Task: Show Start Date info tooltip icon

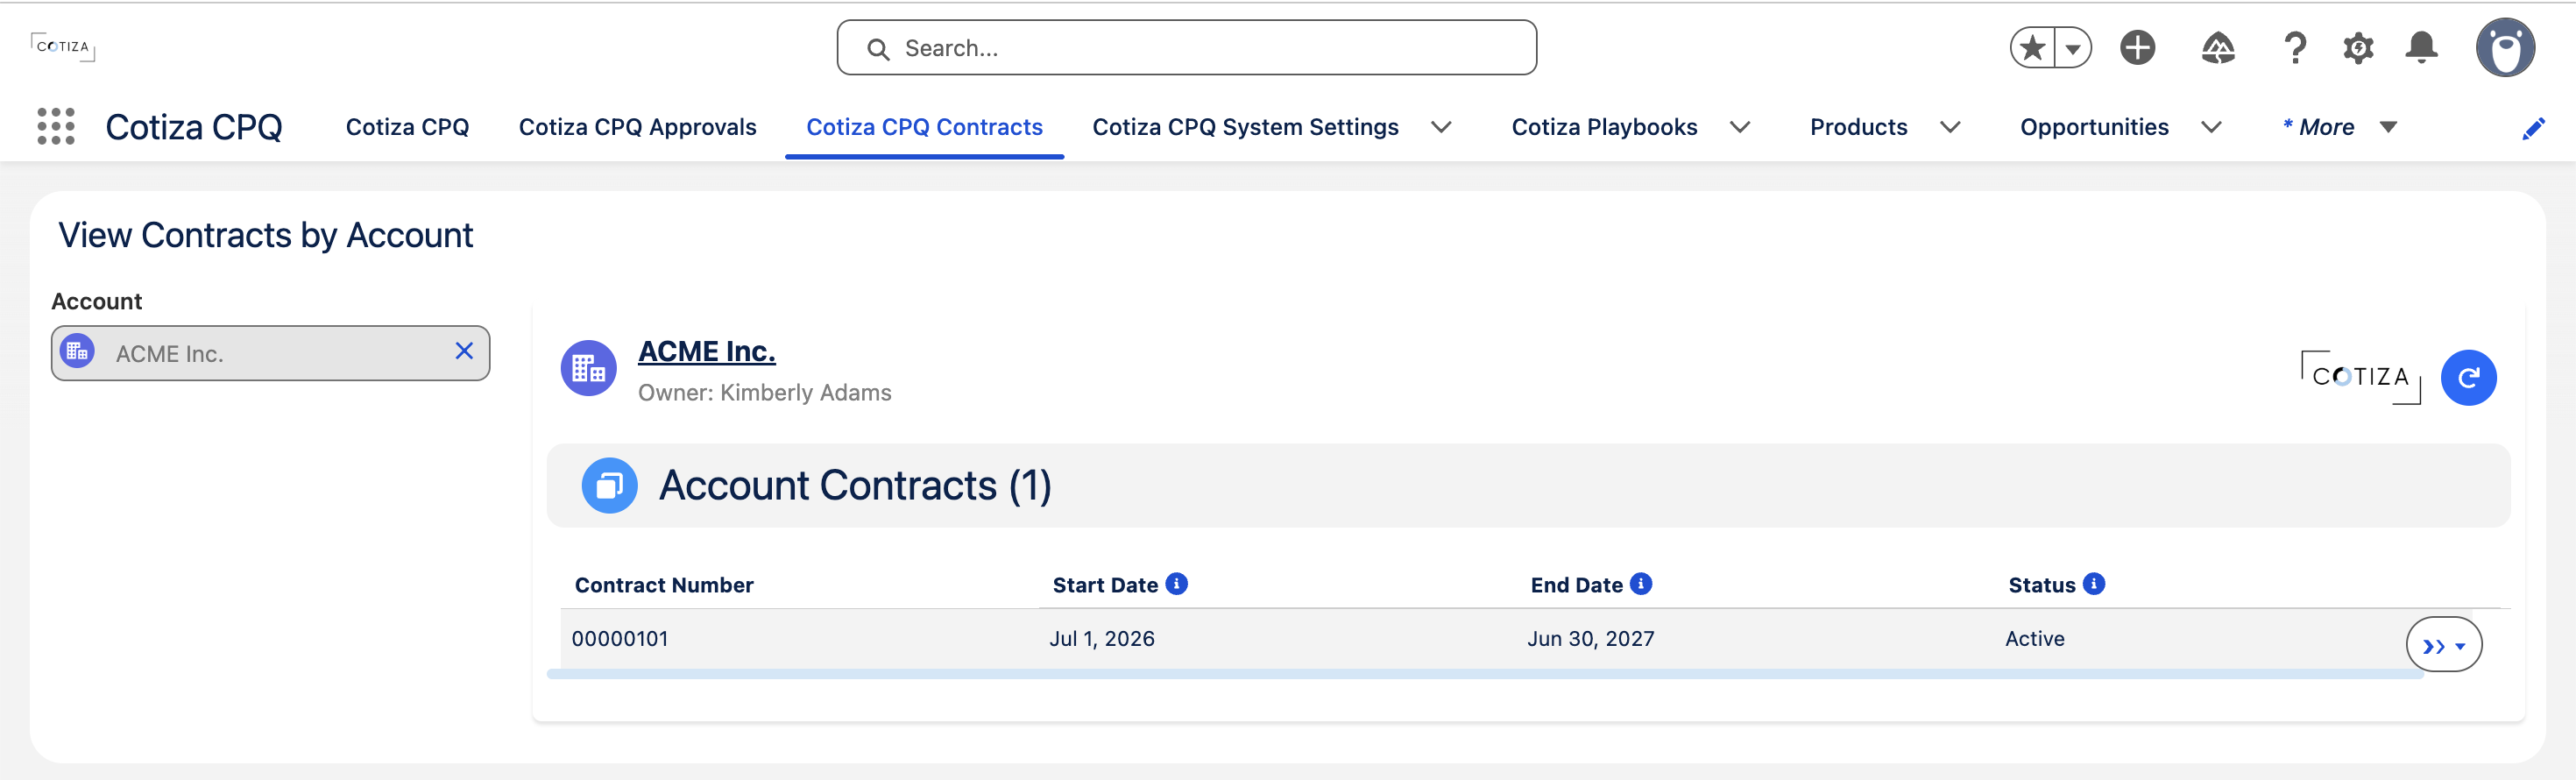Action: 1176,584
